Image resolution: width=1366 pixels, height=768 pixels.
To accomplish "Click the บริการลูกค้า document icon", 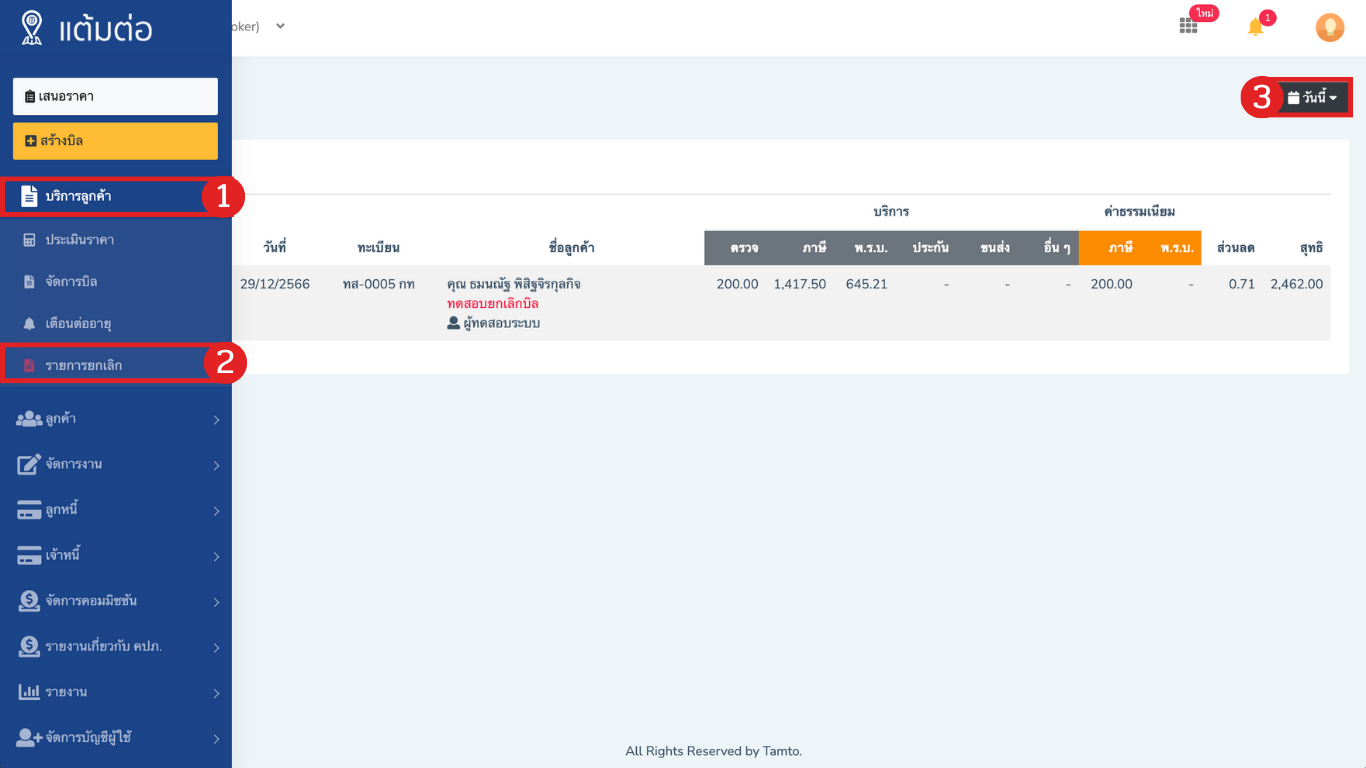I will coord(29,196).
